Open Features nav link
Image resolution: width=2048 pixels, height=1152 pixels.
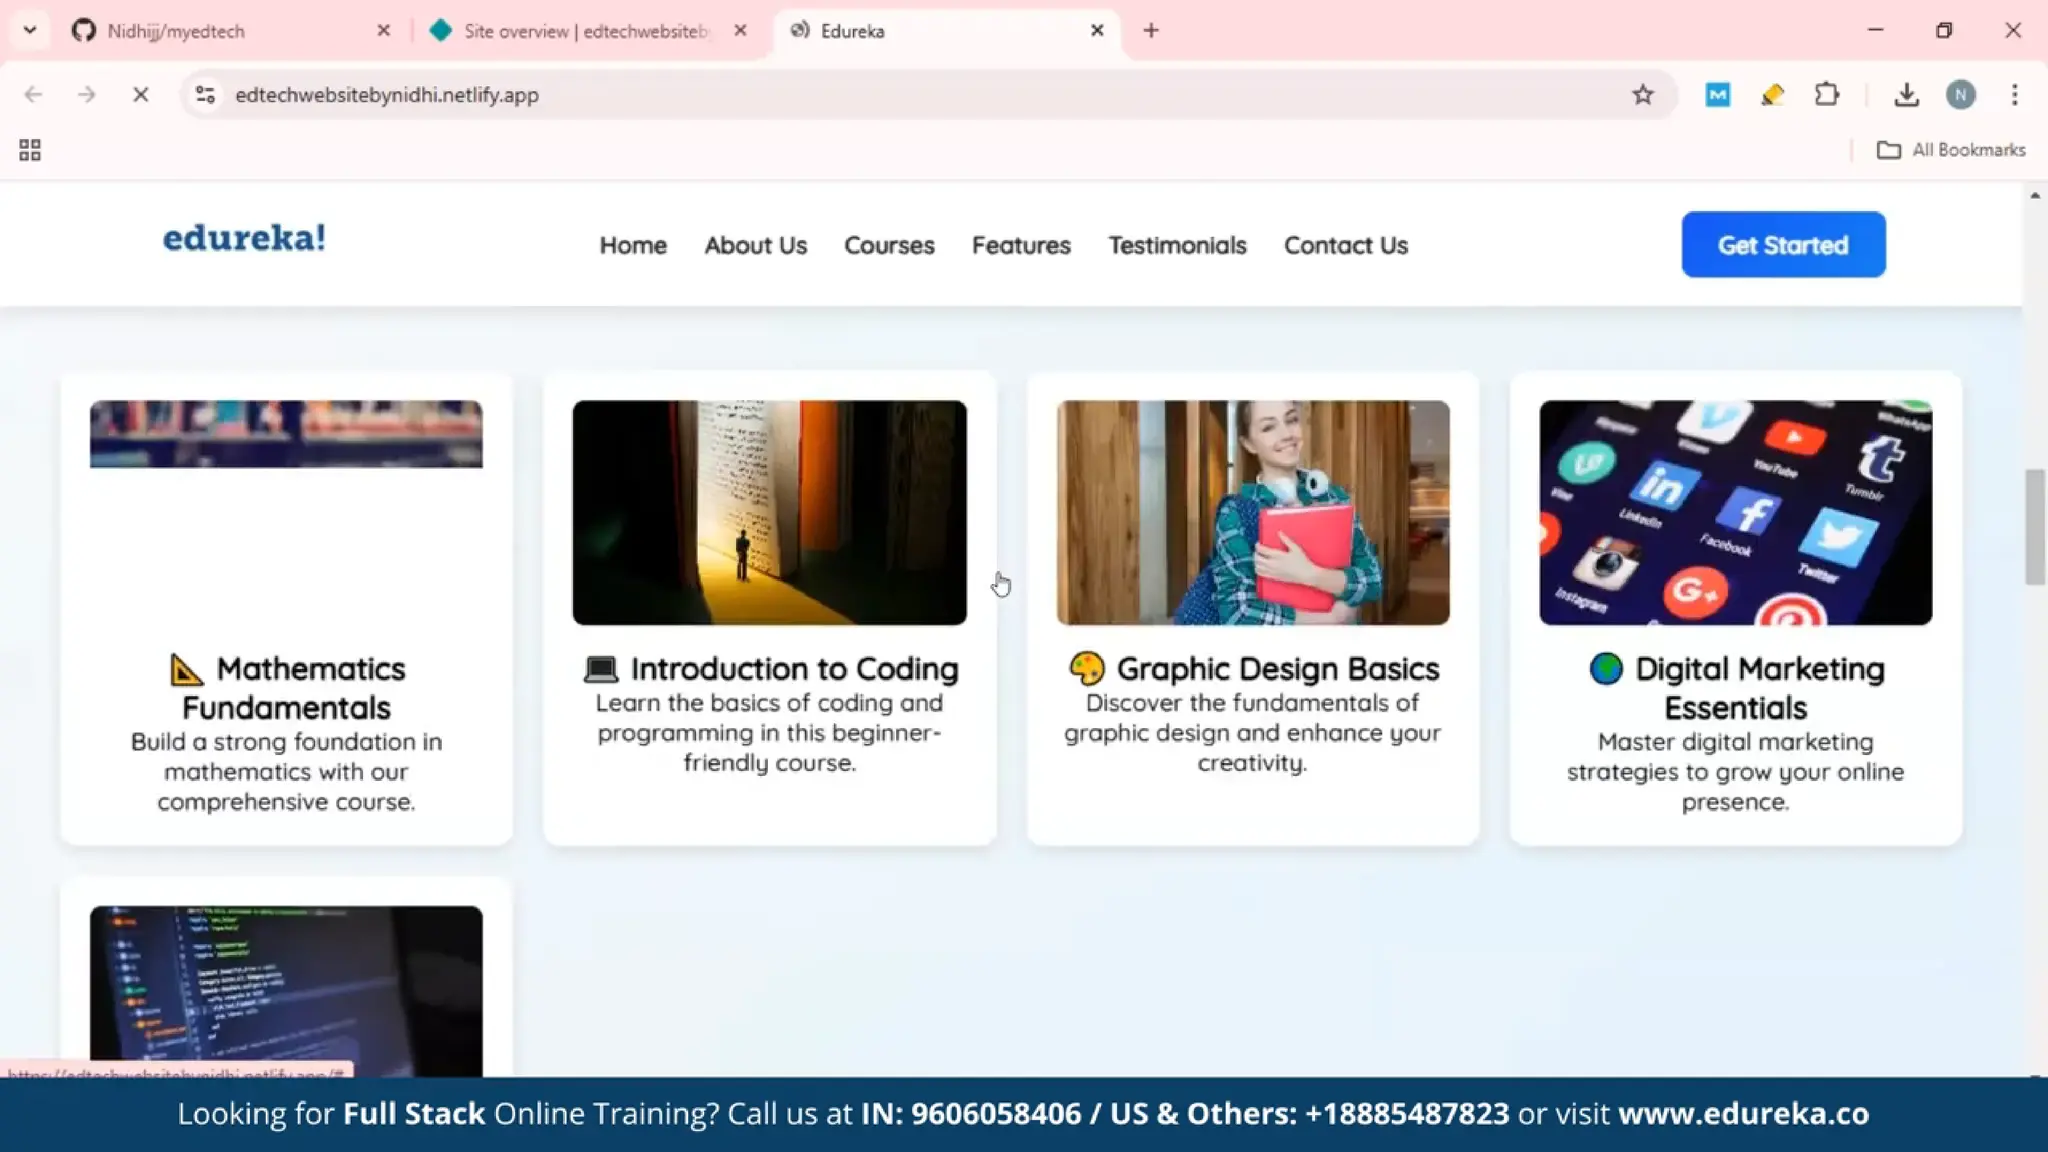click(1021, 245)
